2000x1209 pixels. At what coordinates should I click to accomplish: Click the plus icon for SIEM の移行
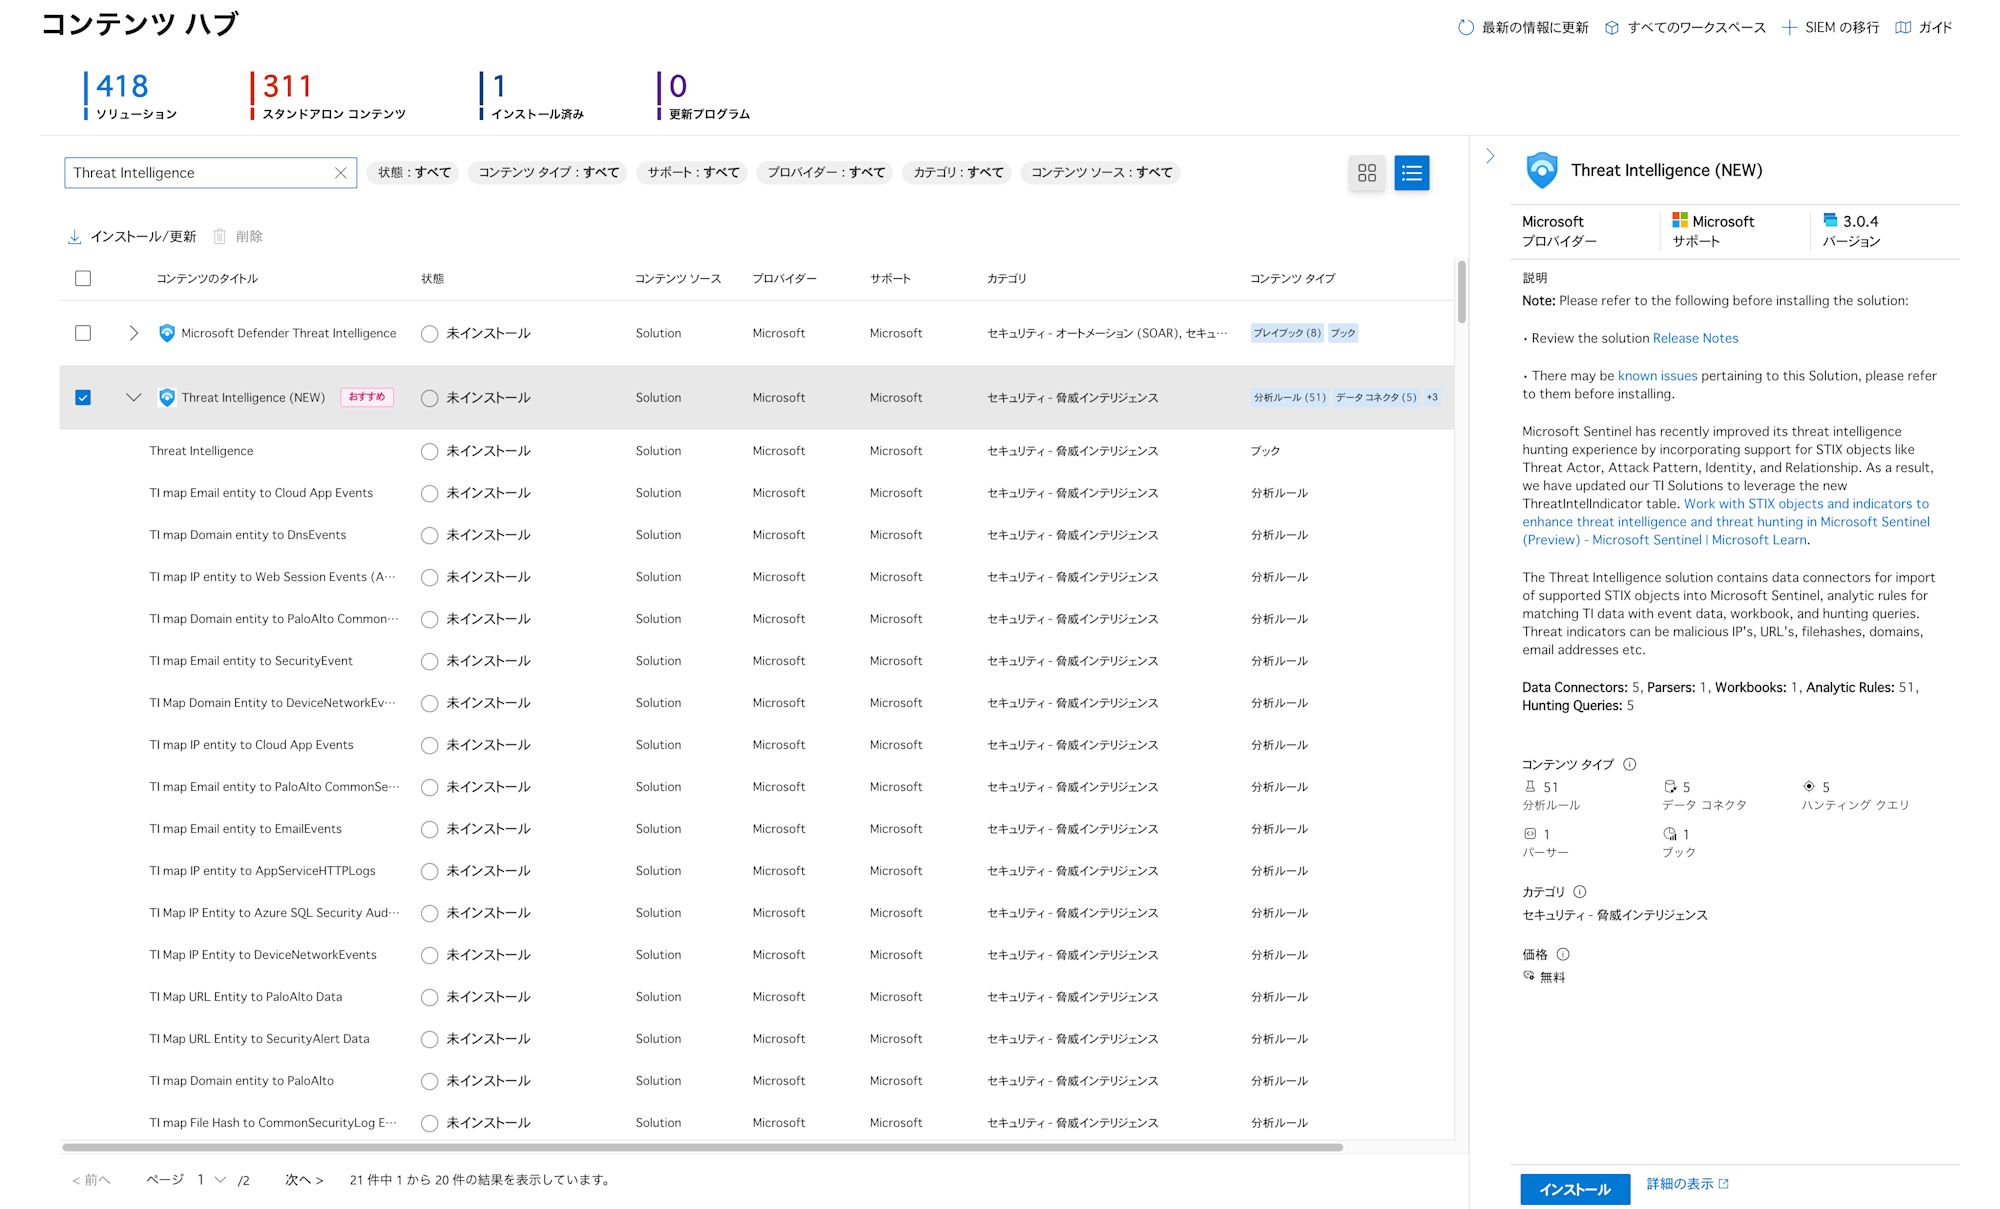tap(1789, 28)
